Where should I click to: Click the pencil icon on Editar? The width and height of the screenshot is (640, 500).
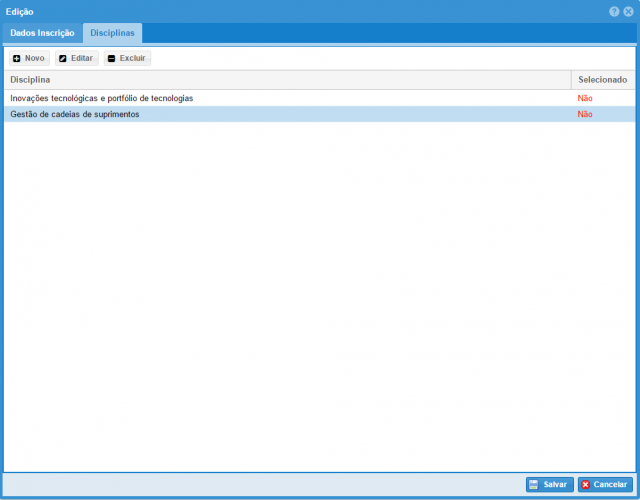63,59
